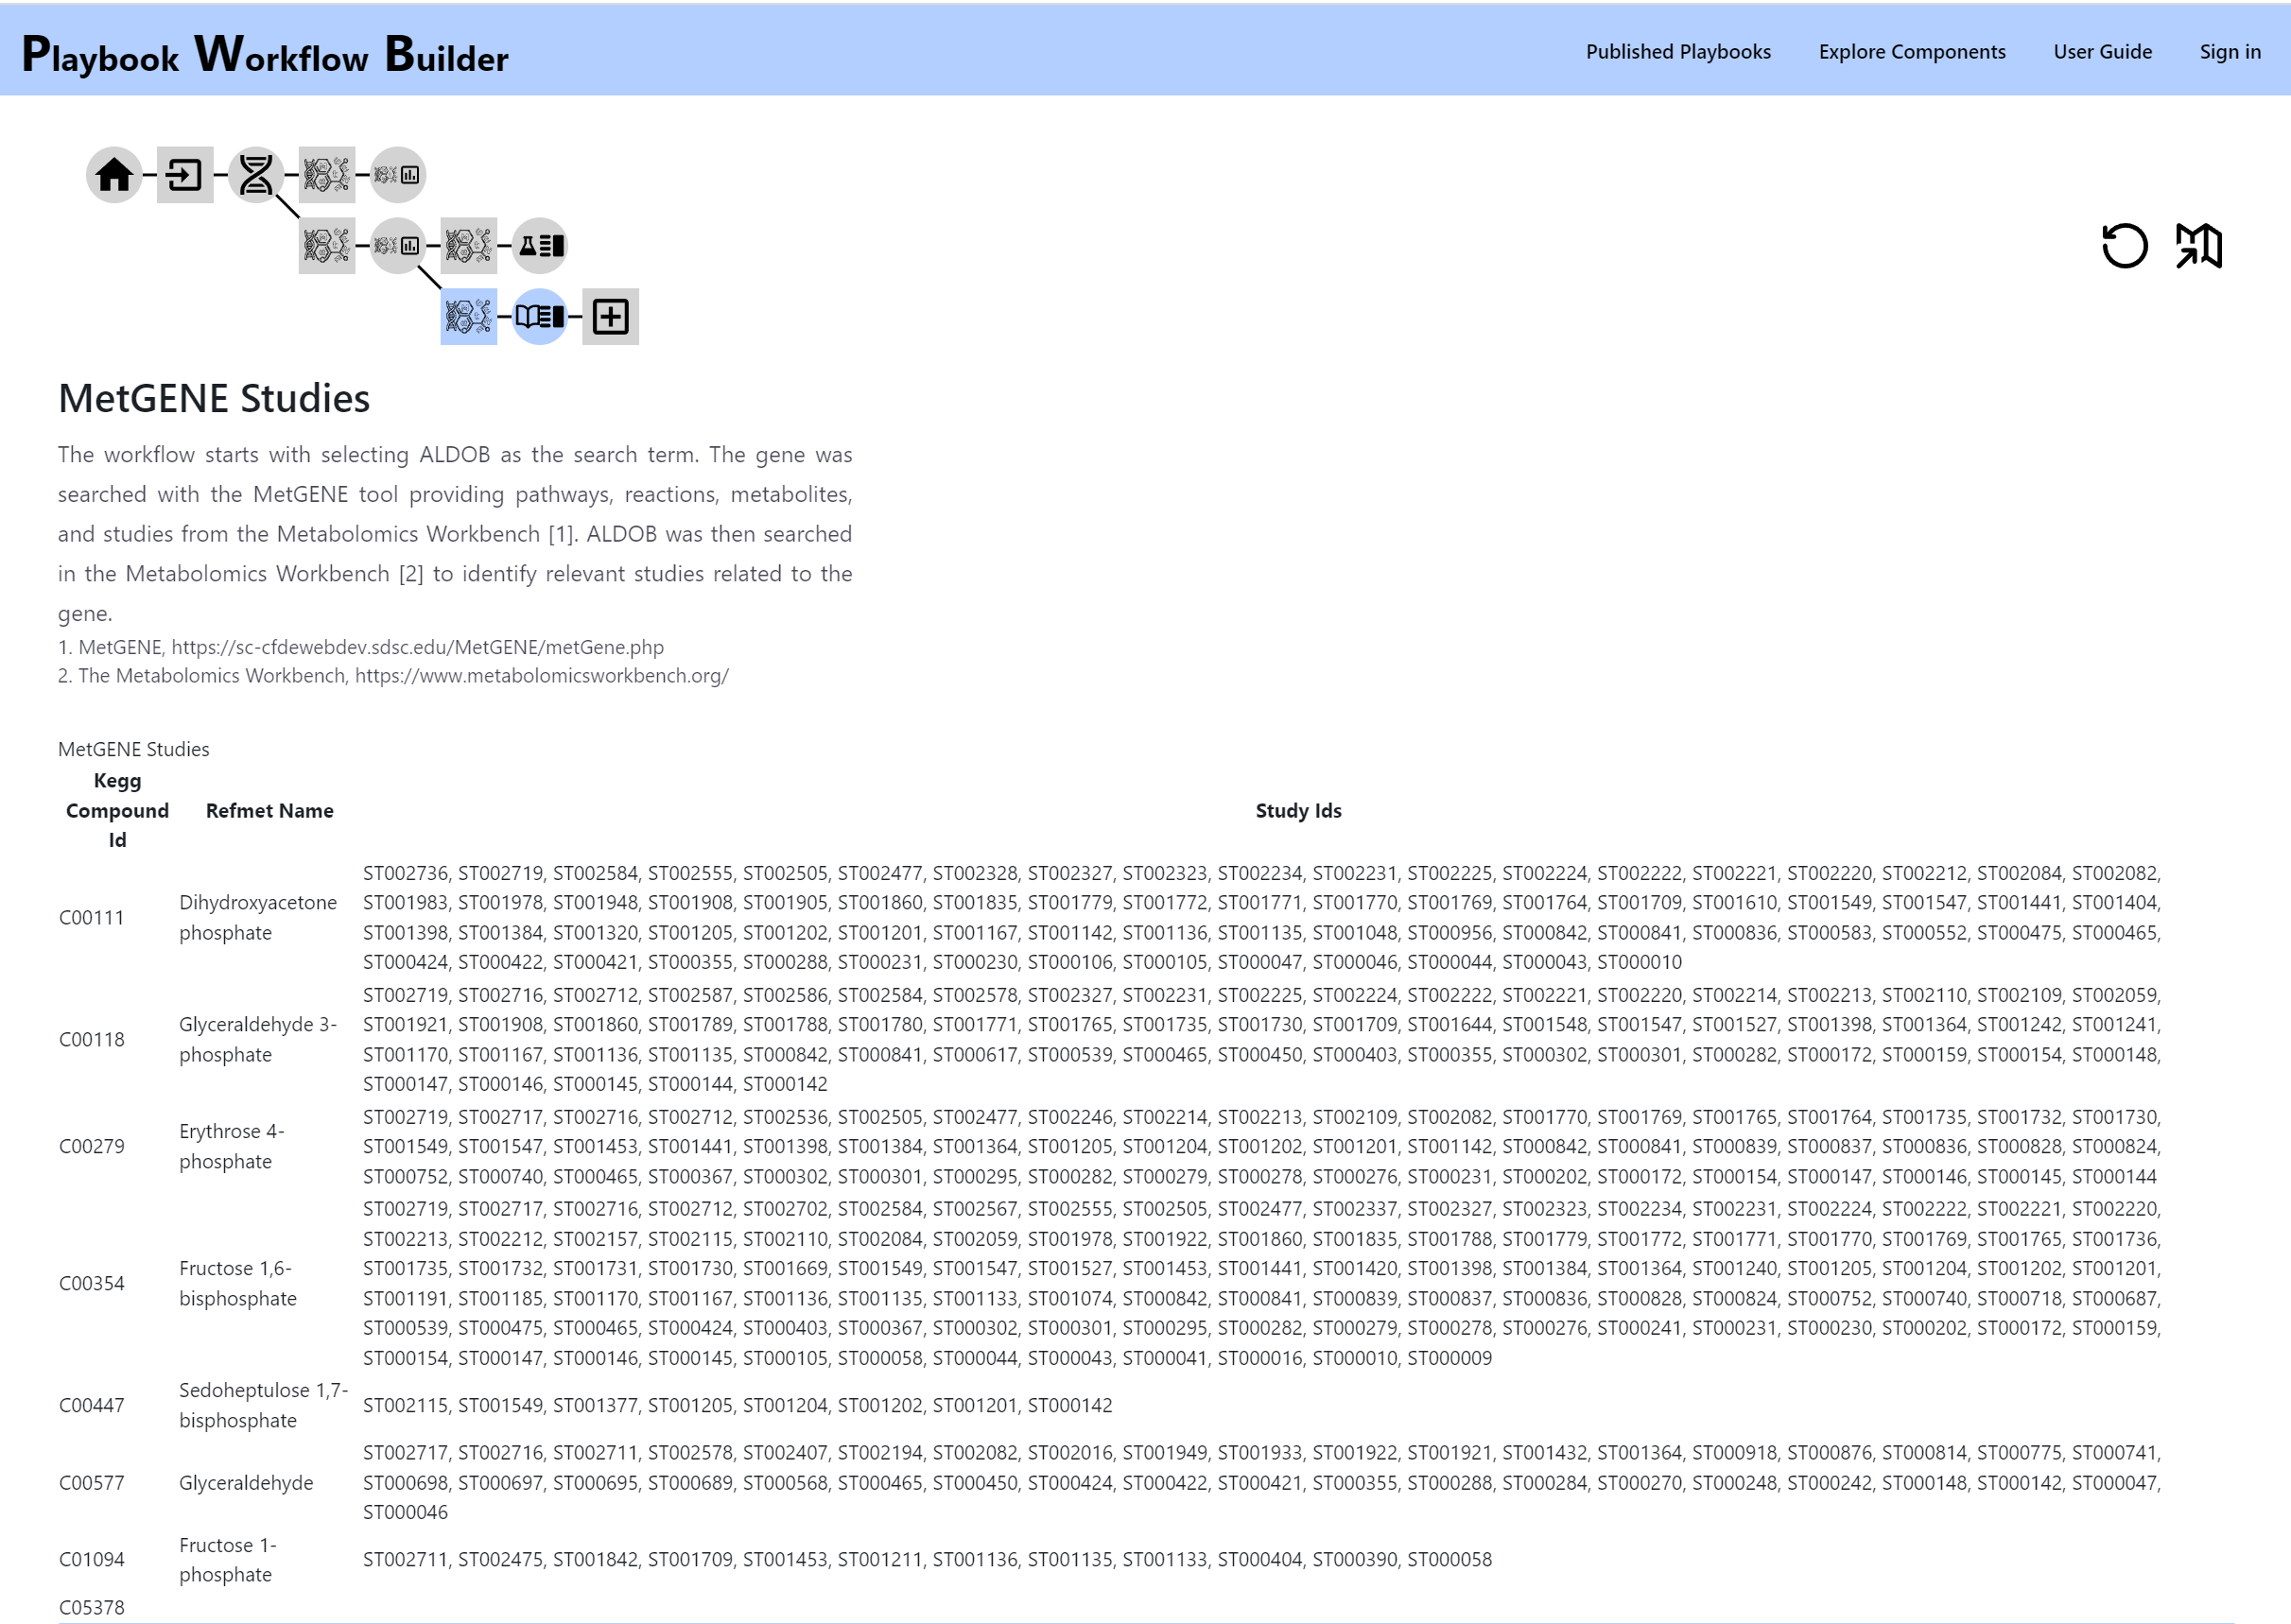The image size is (2291, 1624).
Task: Open Explore Components page
Action: pos(1912,52)
